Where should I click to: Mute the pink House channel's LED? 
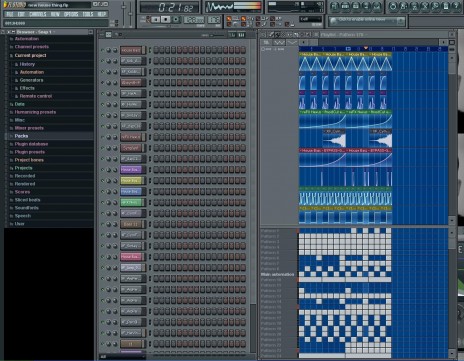click(102, 257)
